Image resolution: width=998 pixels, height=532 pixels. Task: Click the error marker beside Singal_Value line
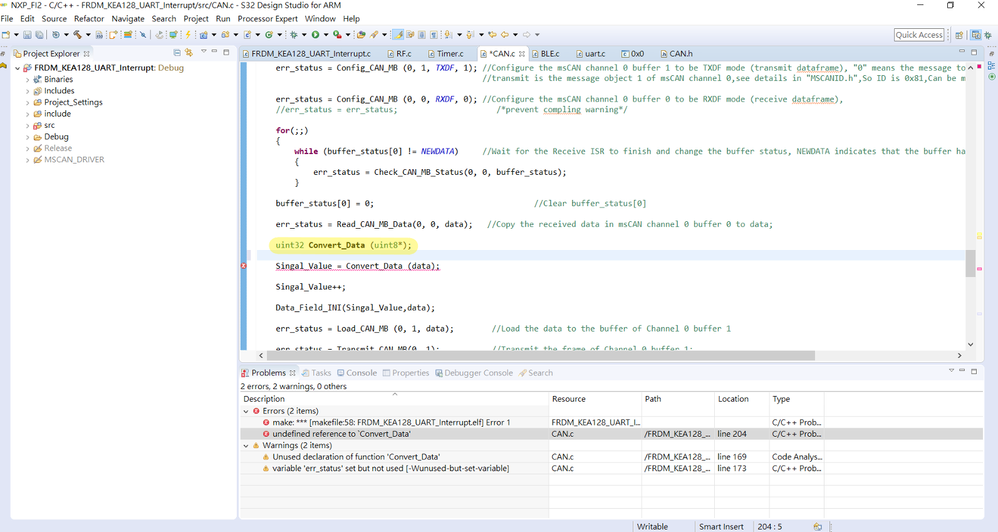[x=244, y=266]
